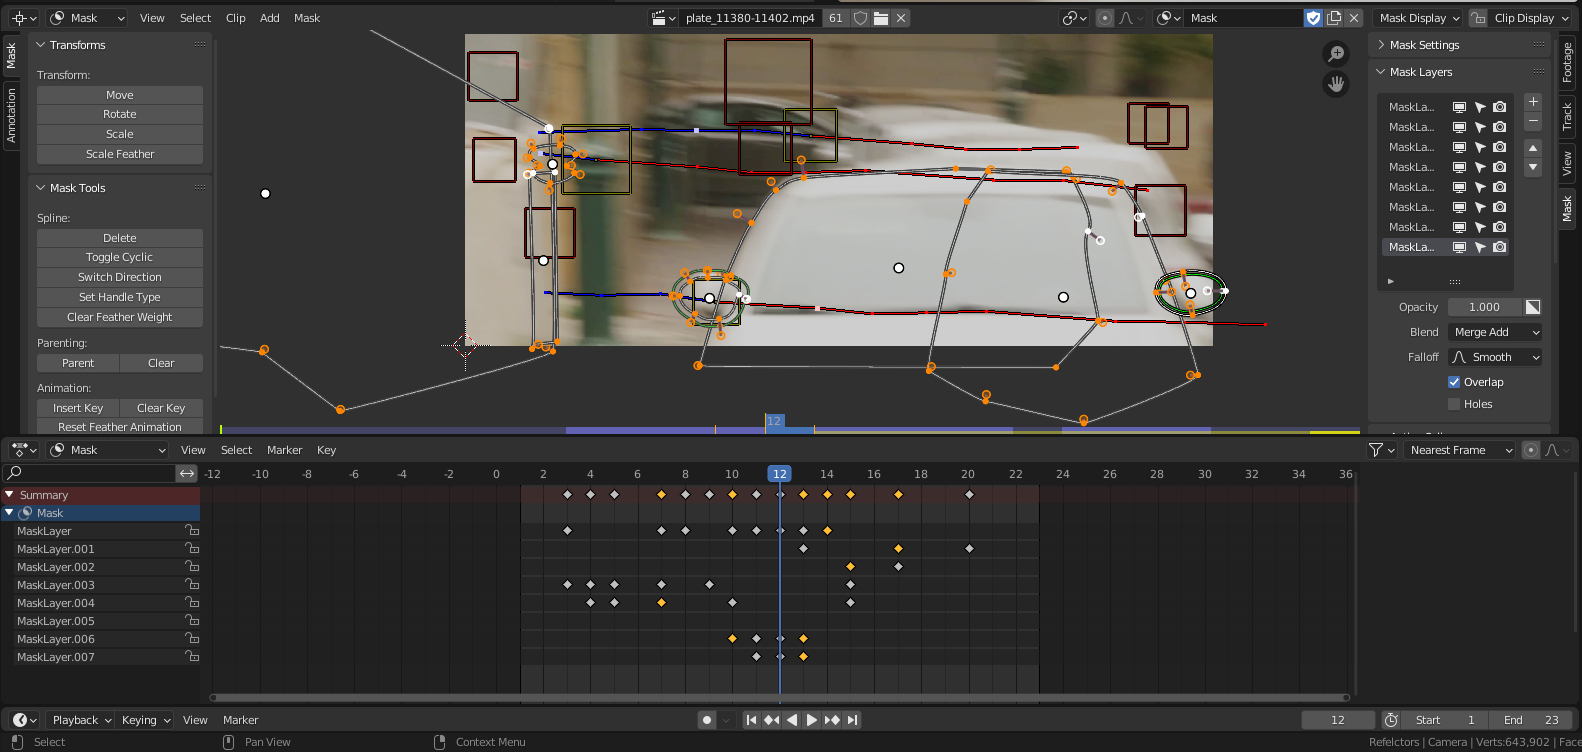The image size is (1582, 752).
Task: Move mask layer up with arrow icon
Action: click(1533, 148)
